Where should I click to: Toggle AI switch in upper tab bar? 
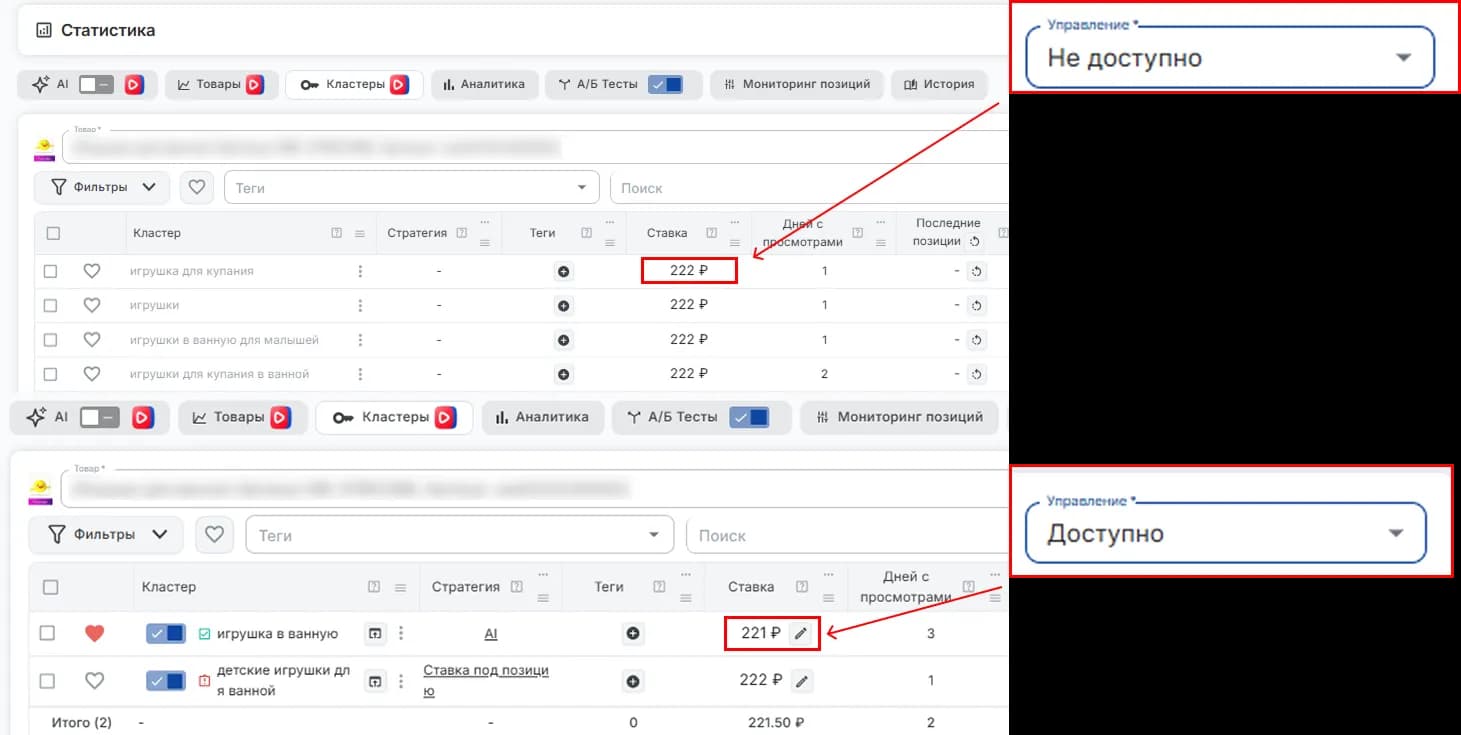coord(98,85)
